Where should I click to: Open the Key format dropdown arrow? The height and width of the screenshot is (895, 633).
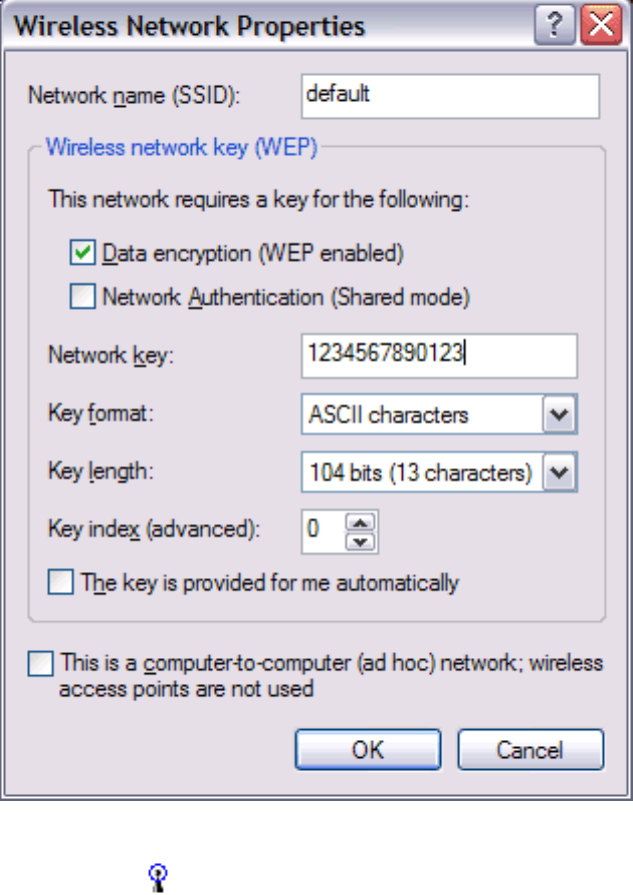(x=560, y=414)
